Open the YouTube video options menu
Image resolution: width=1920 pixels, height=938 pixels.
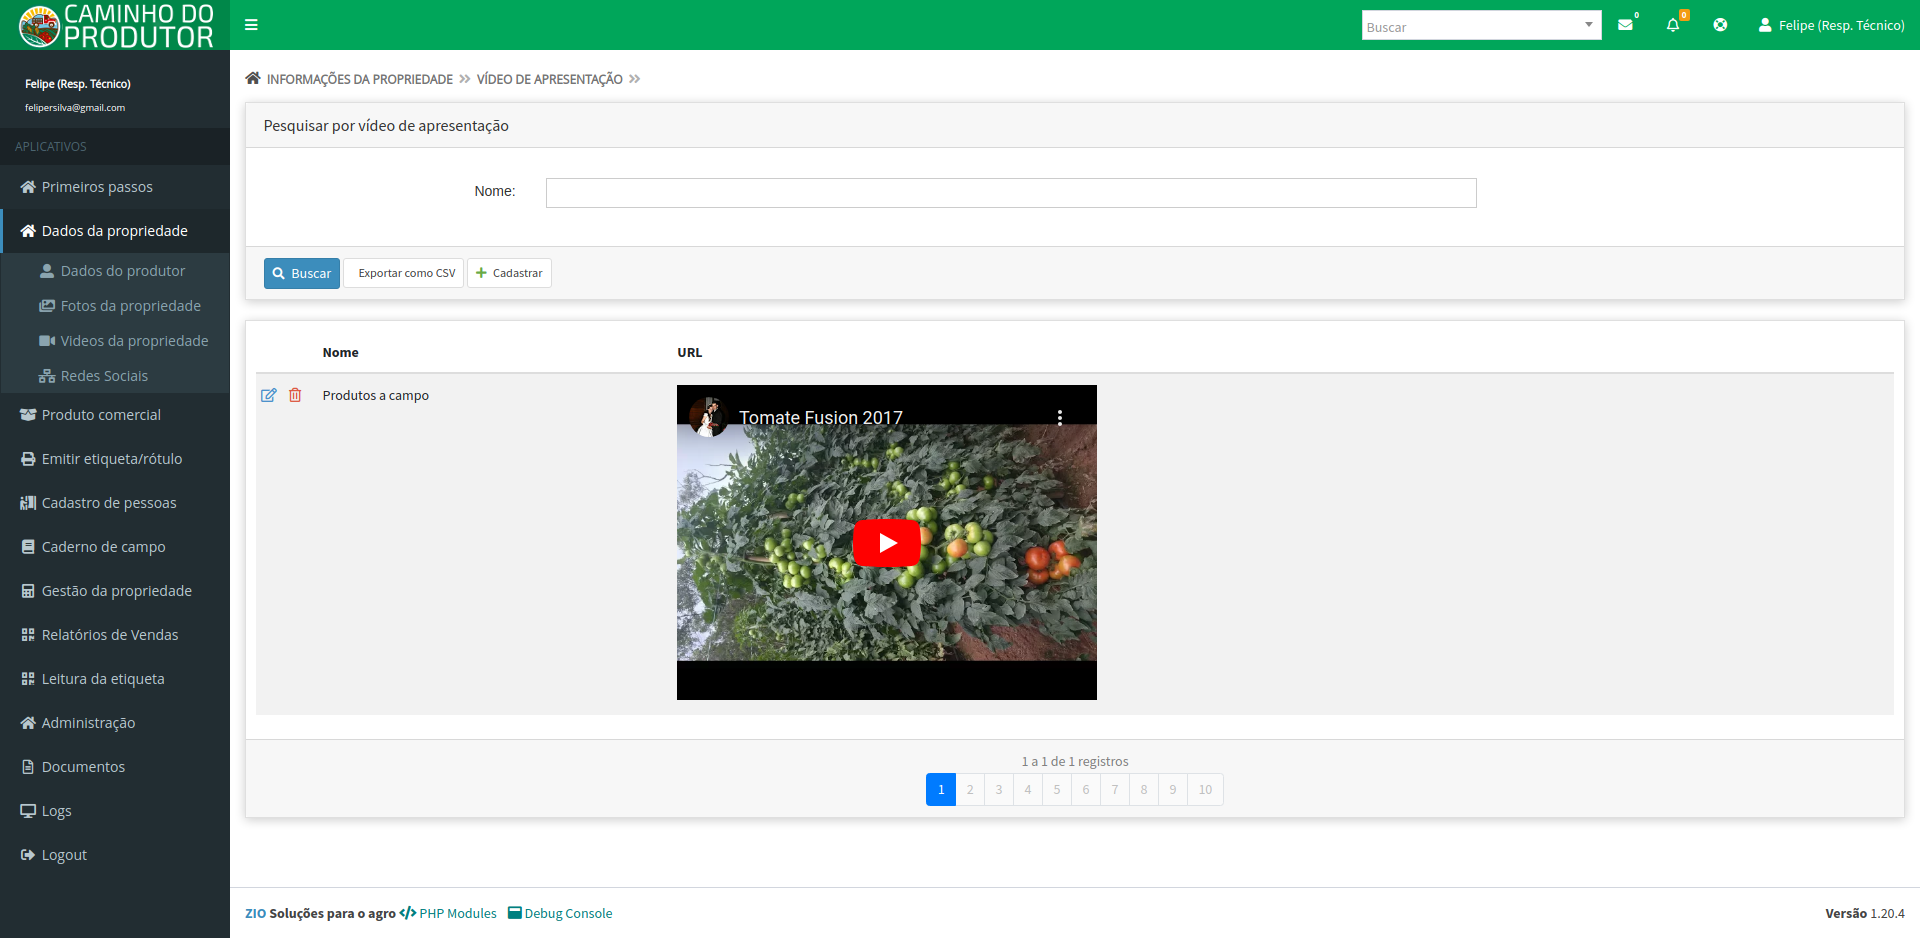pos(1060,417)
